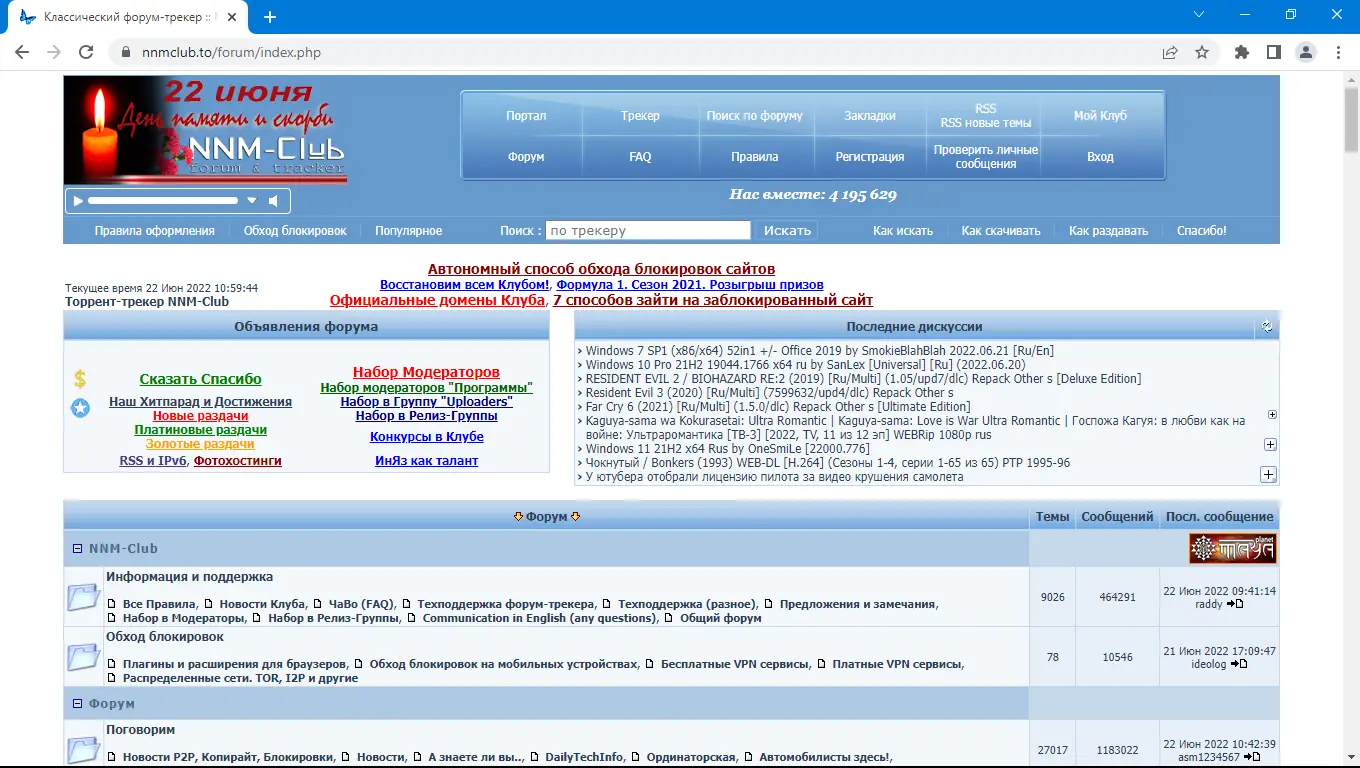The width and height of the screenshot is (1360, 768).
Task: Click the folder icon for Поговорим
Action: point(84,750)
